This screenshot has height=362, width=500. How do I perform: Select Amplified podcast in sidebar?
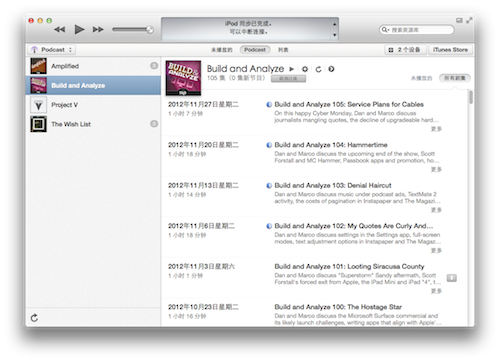click(93, 66)
